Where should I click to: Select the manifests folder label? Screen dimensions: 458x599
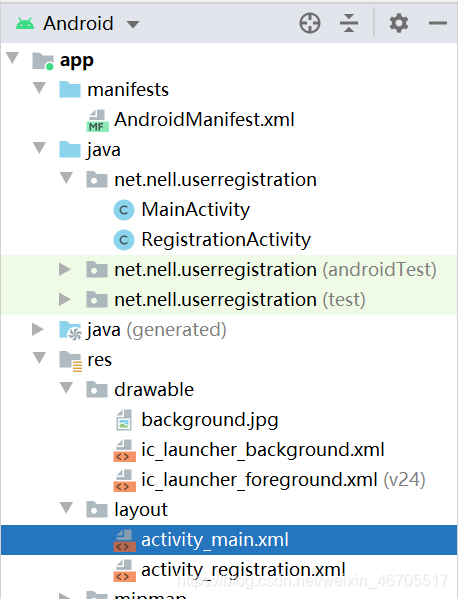(128, 90)
